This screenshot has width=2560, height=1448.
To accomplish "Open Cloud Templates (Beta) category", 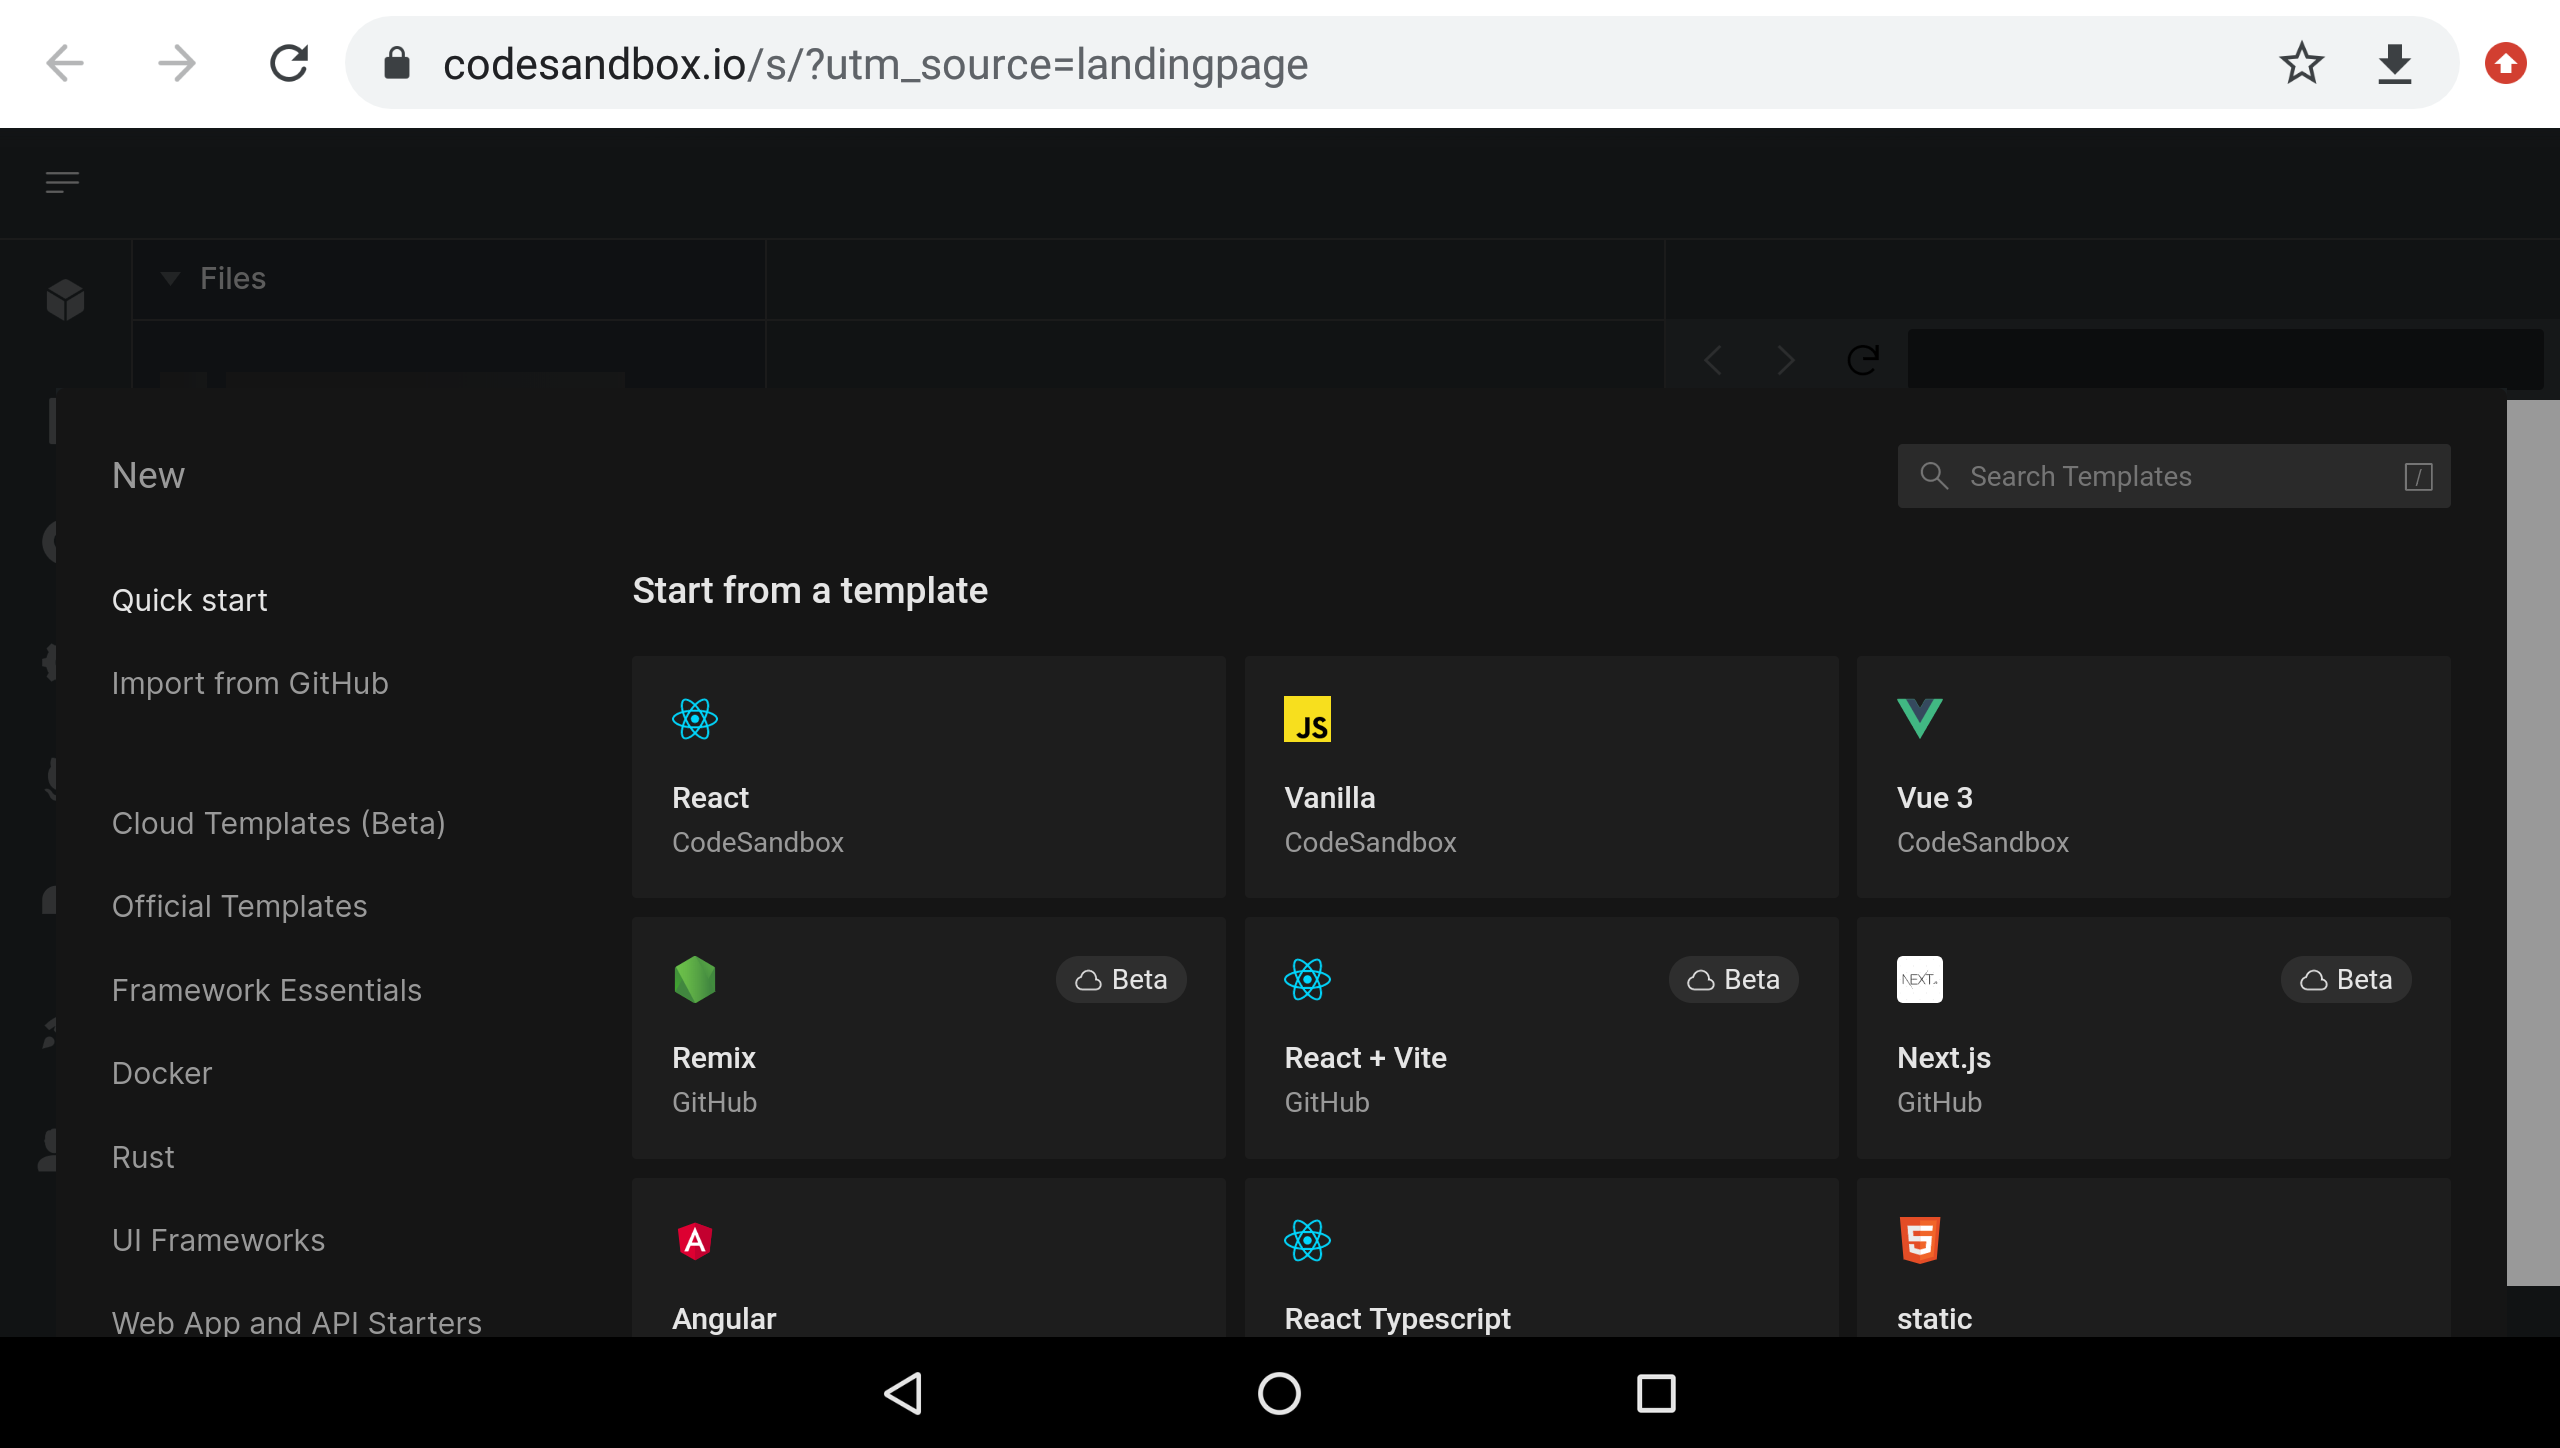I will coord(278,823).
